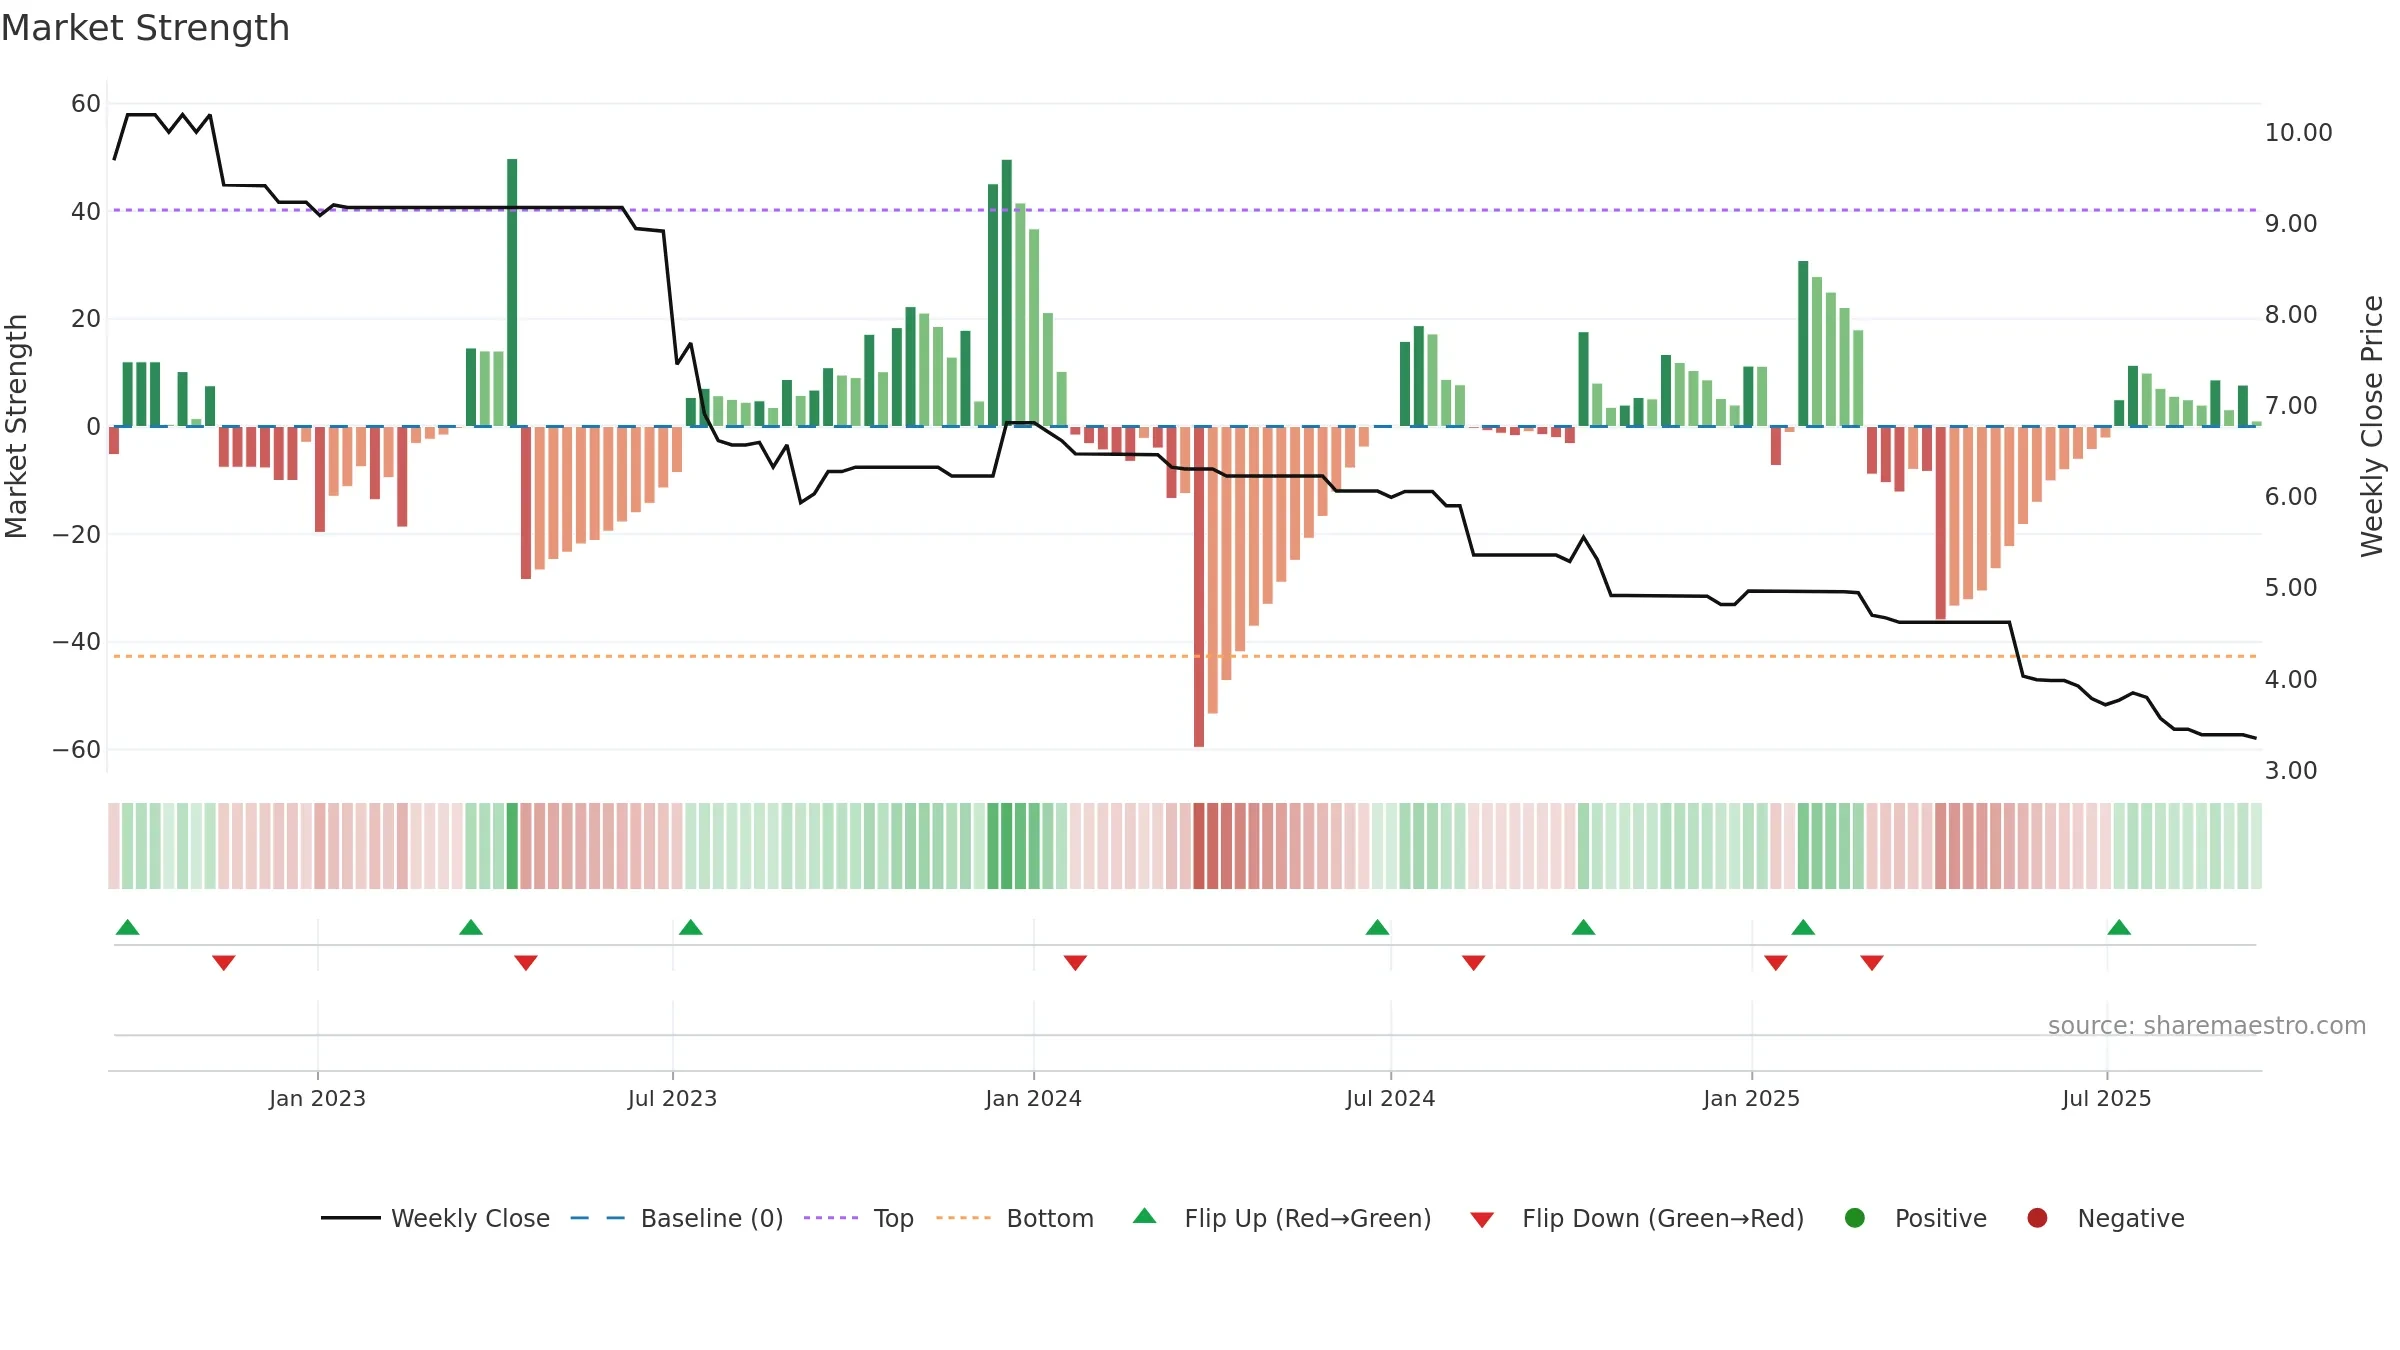Image resolution: width=2400 pixels, height=1350 pixels.
Task: Toggle the Baseline (0) legend label
Action: [x=712, y=1218]
